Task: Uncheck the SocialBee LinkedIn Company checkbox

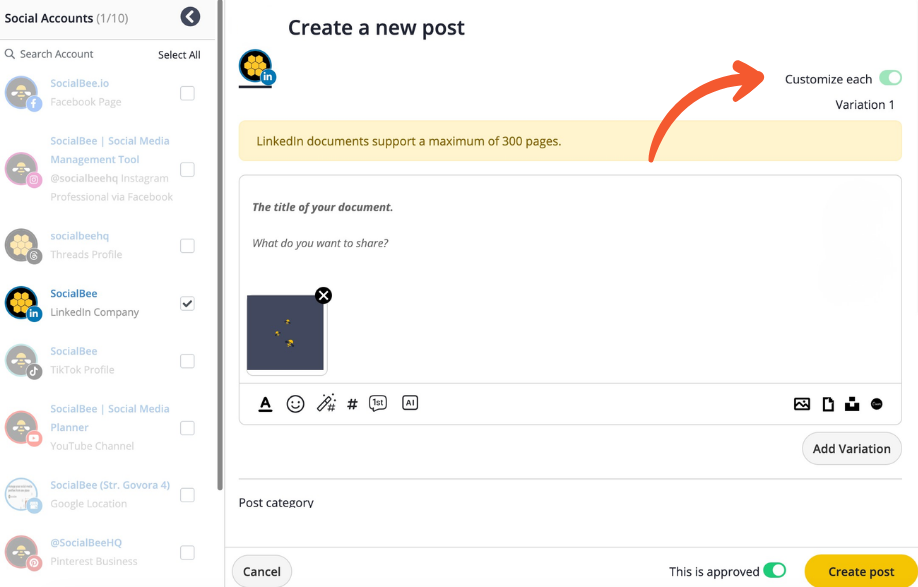Action: 187,303
